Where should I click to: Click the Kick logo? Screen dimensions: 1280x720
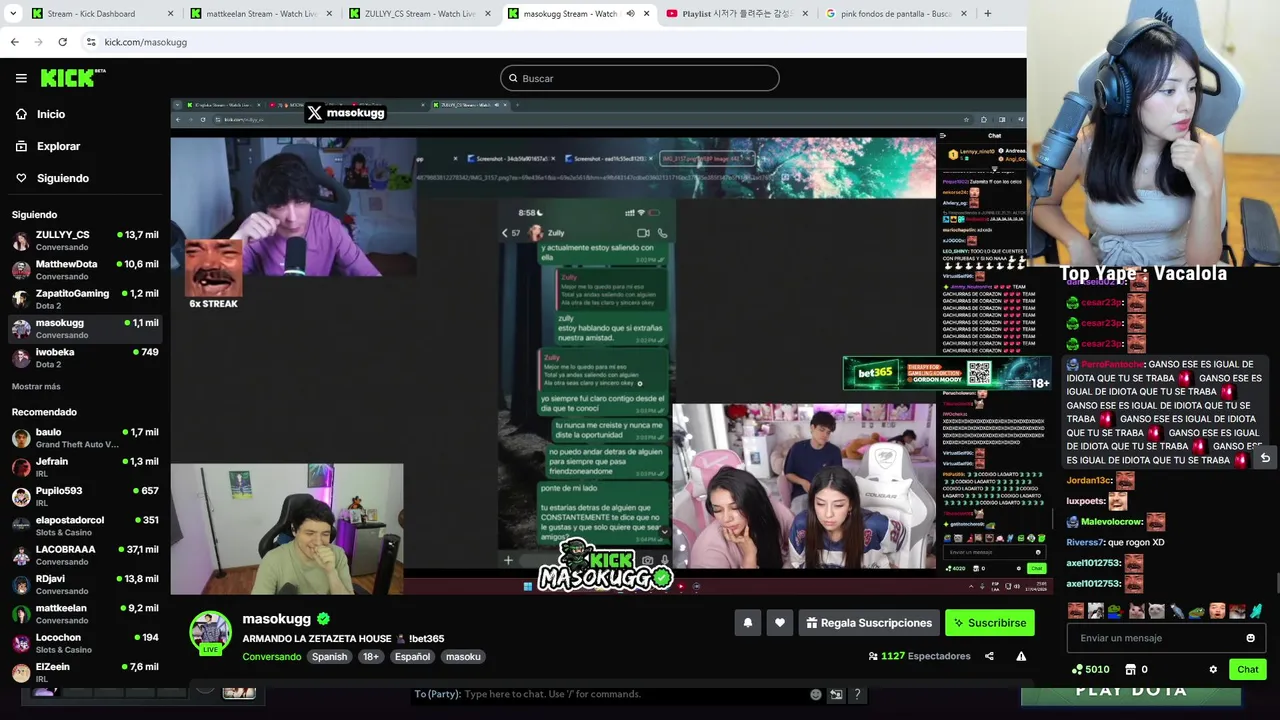point(72,78)
